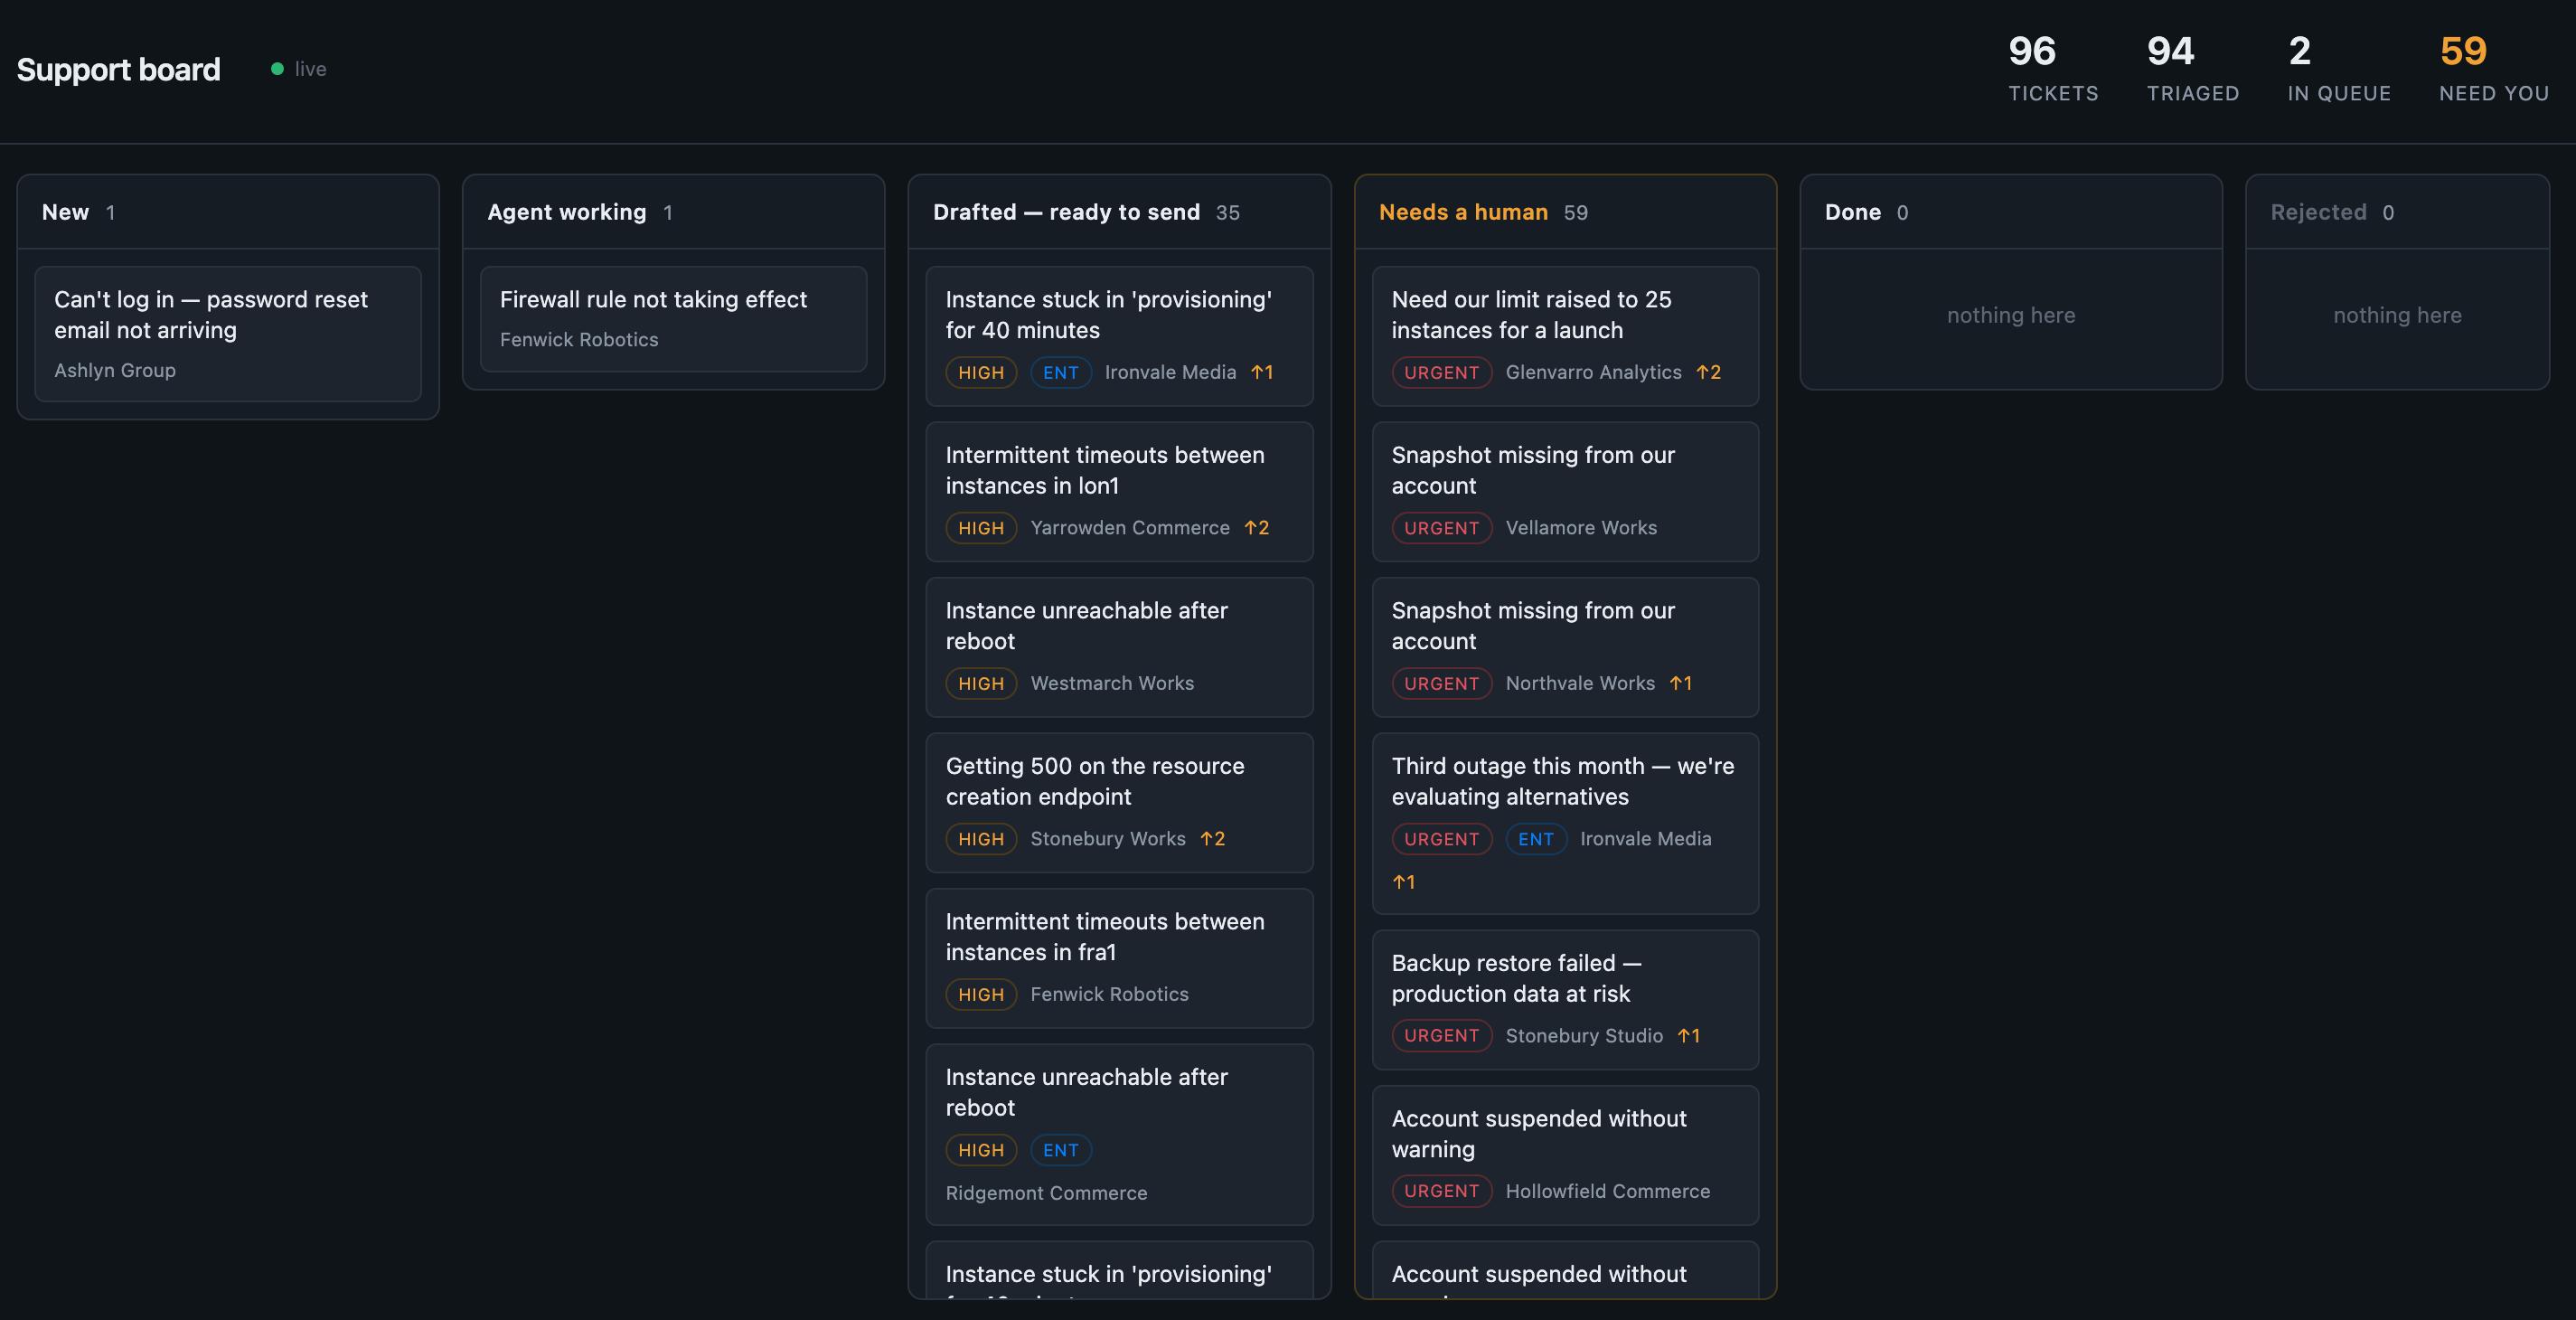Screen dimensions: 2576x1320
Task: Open Vellamore Works snapshot missing ticket
Action: [1565, 491]
